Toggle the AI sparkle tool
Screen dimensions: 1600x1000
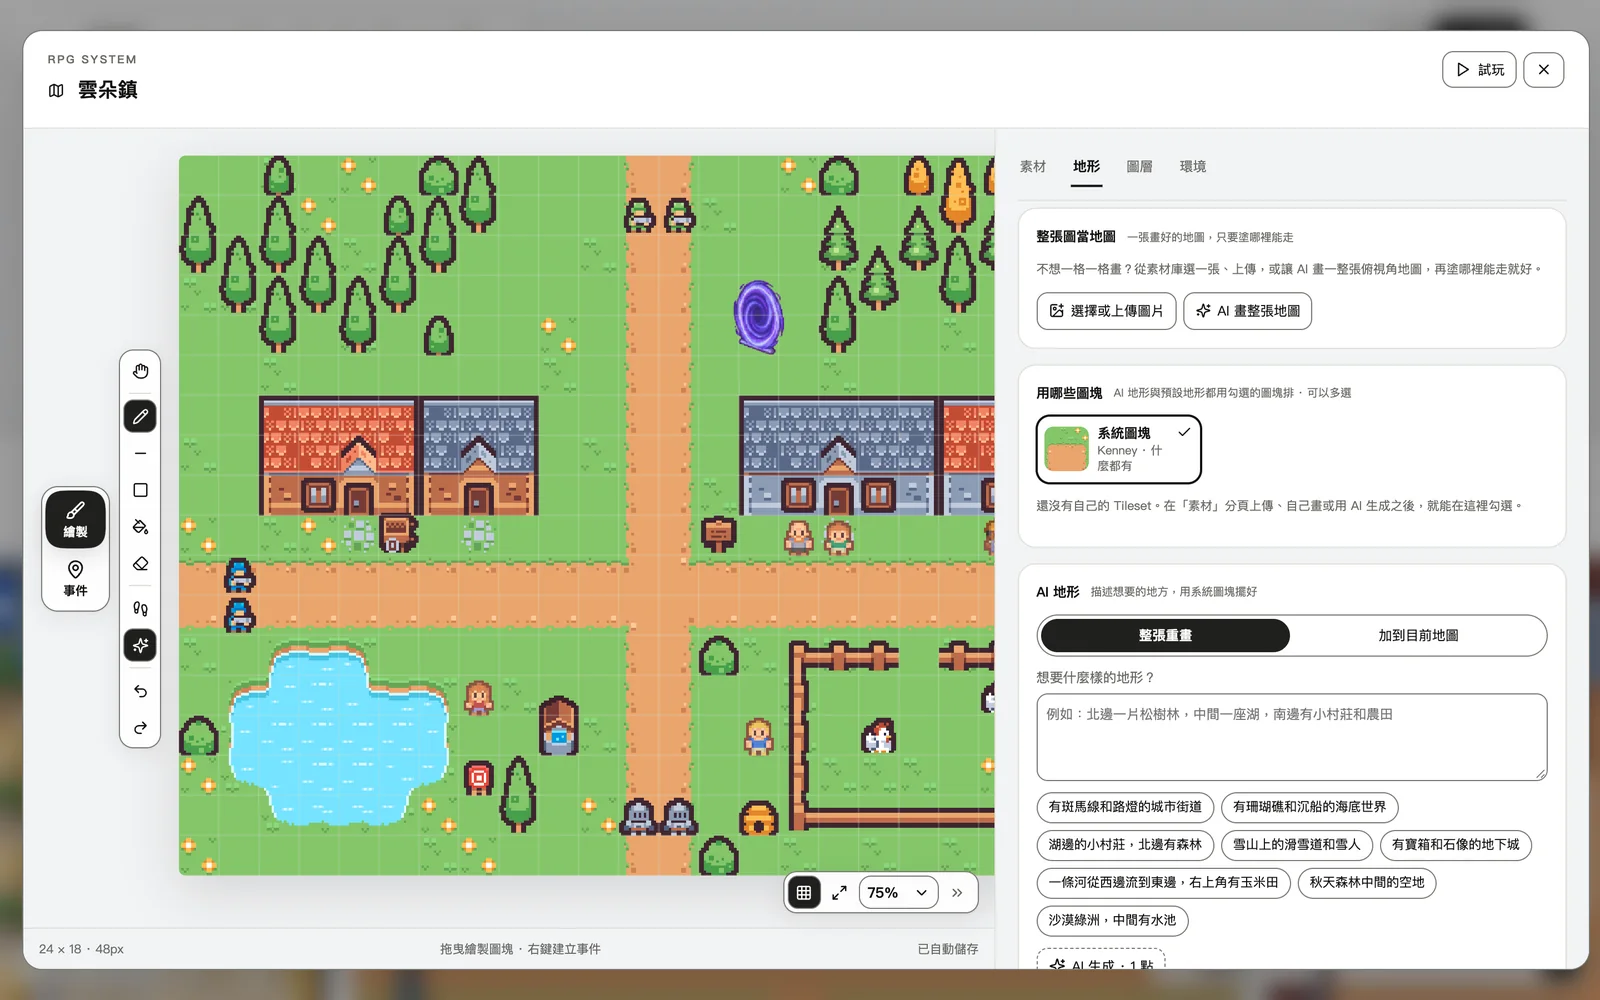140,645
